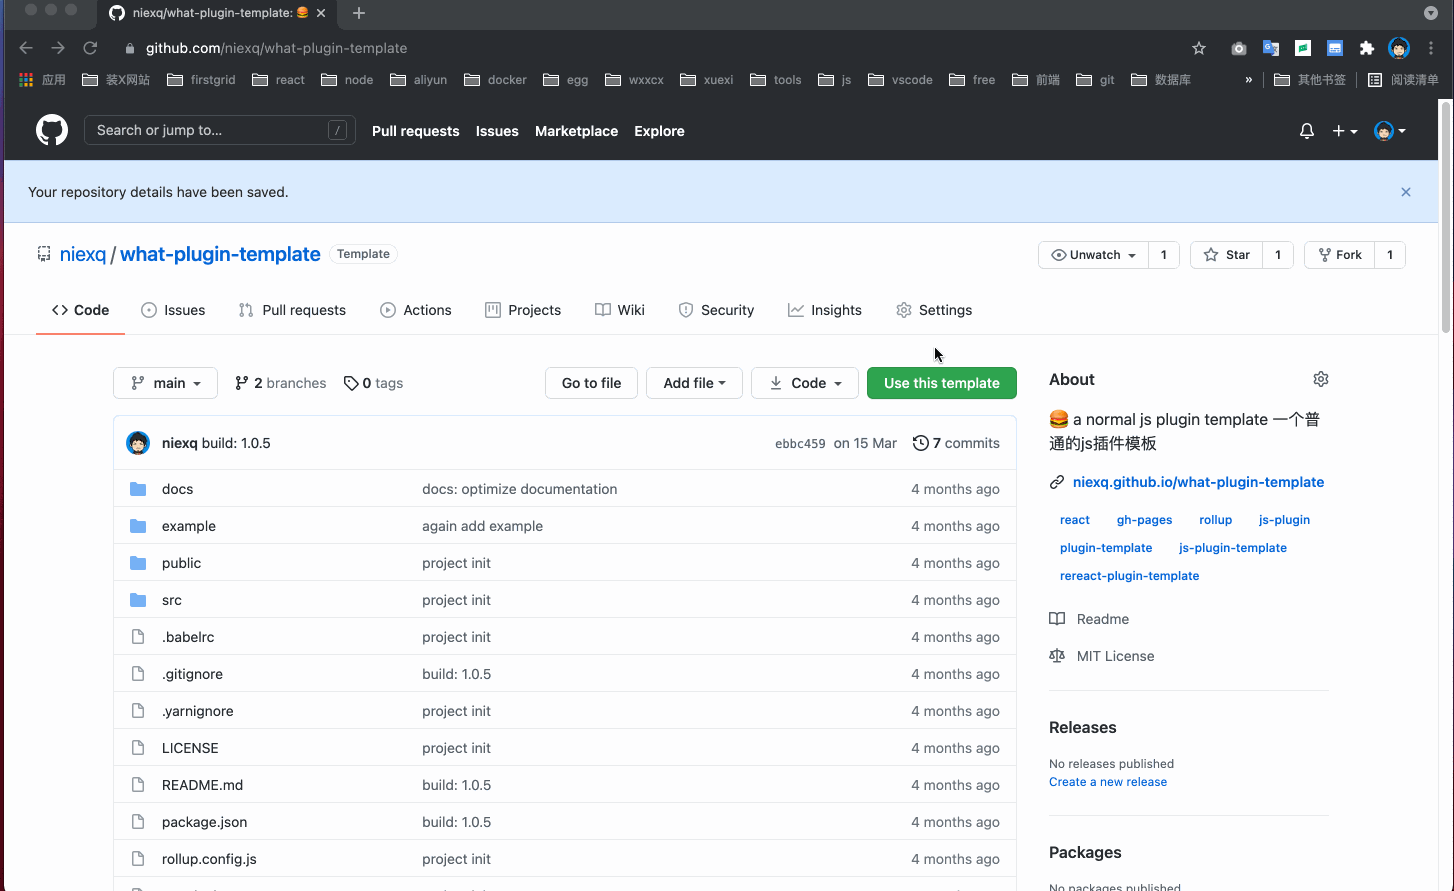Open a new browser tab
The height and width of the screenshot is (891, 1454).
tap(359, 13)
